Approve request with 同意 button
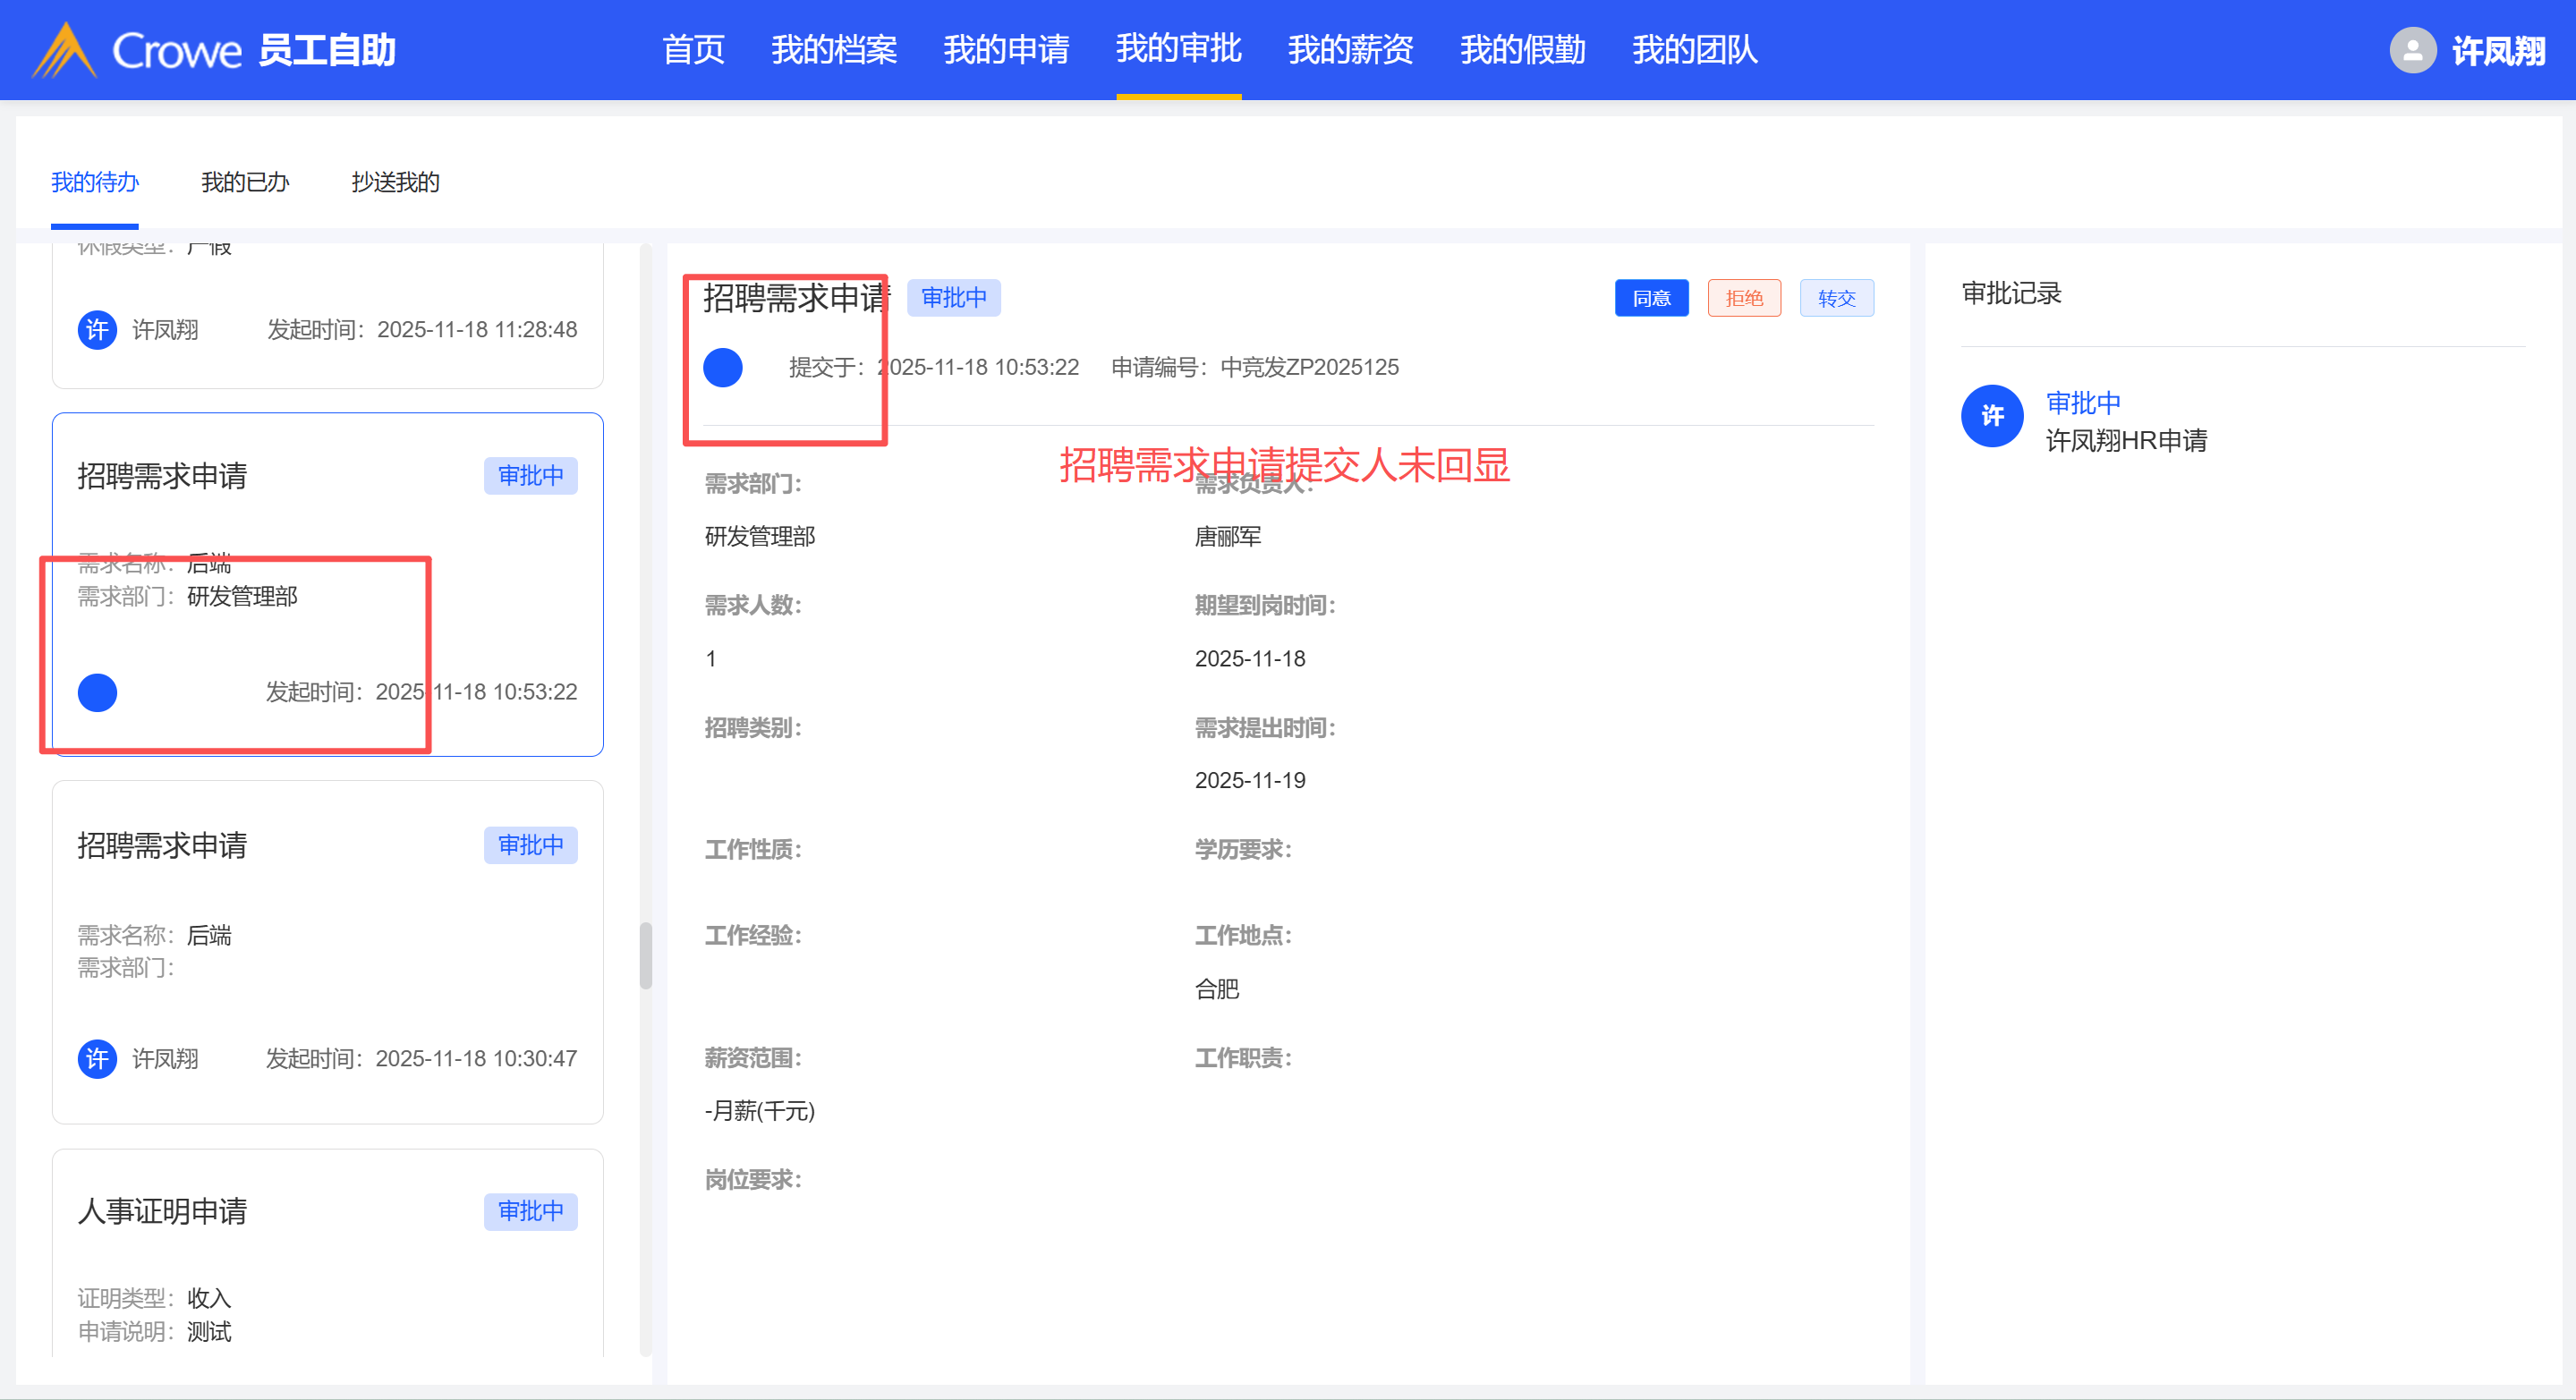This screenshot has height=1400, width=2576. [x=1651, y=298]
